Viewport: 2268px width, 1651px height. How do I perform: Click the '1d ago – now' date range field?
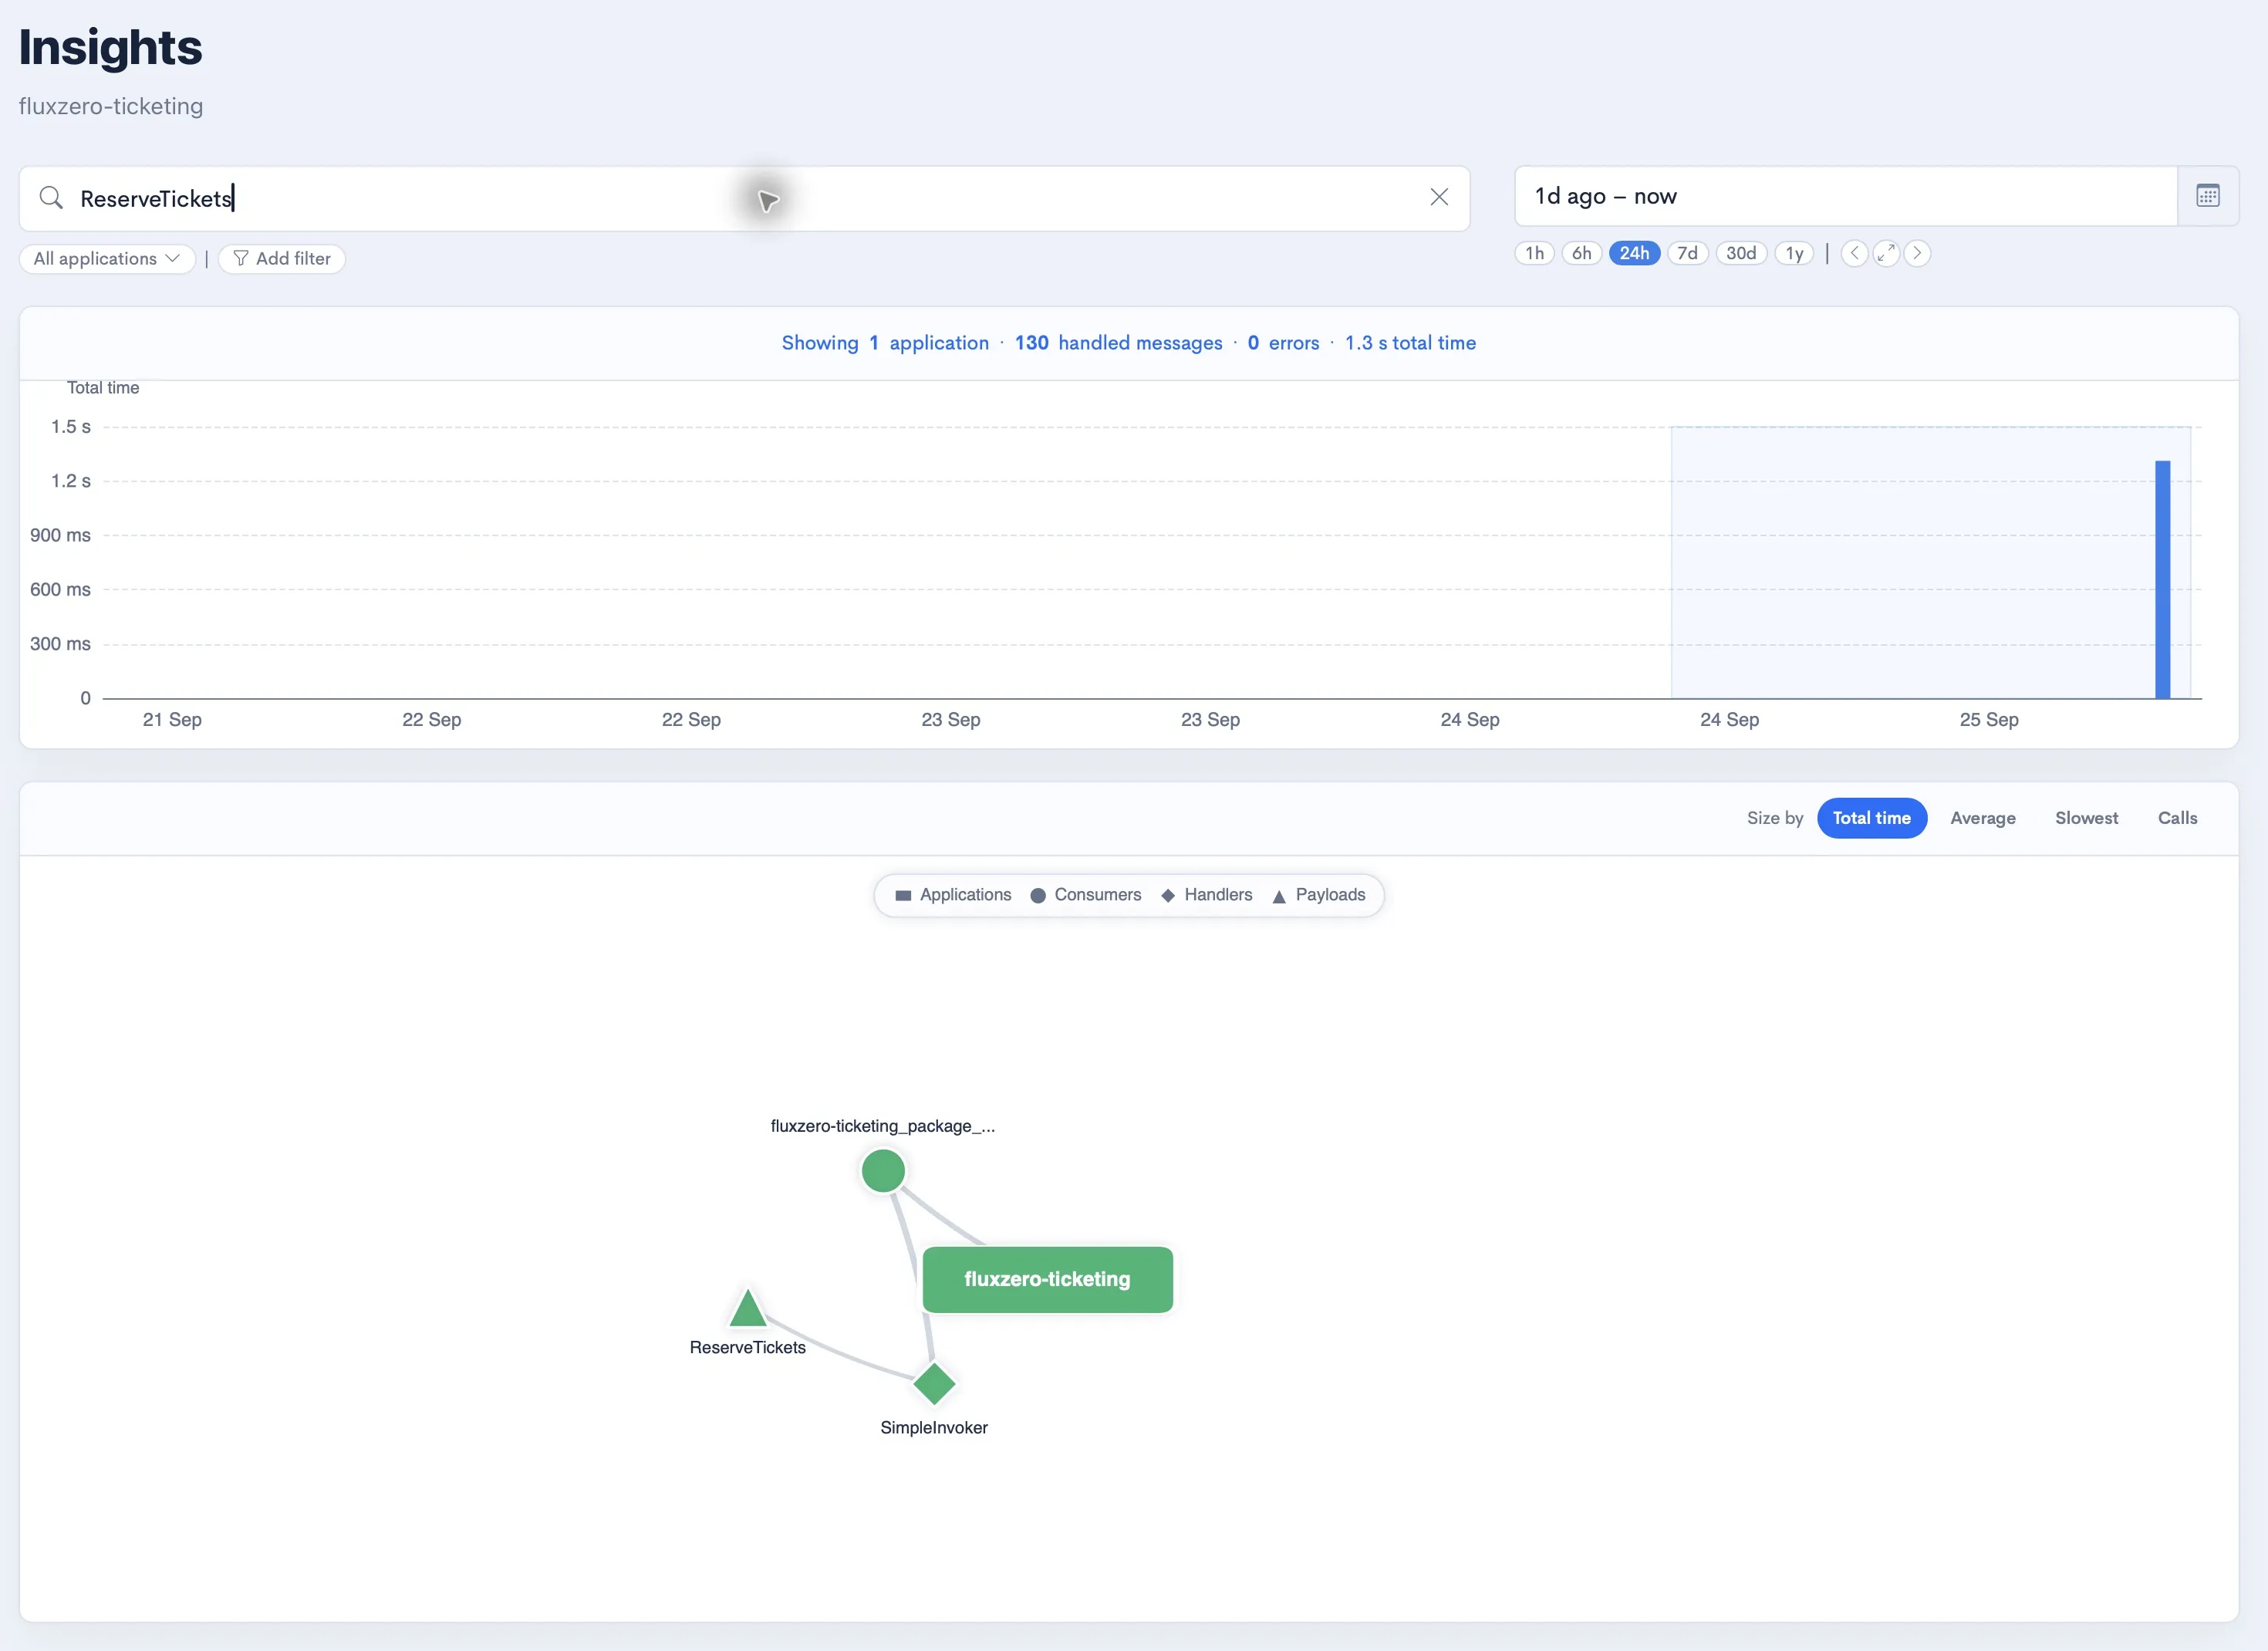[1846, 196]
